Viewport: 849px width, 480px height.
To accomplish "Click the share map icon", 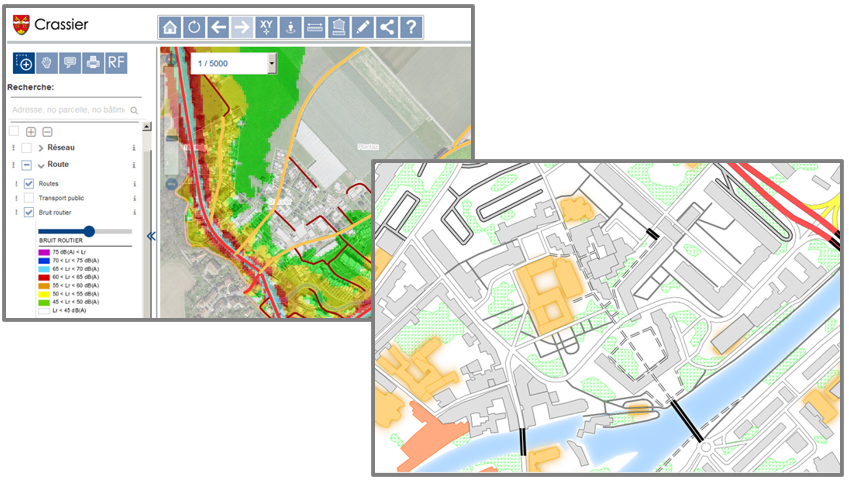I will [x=386, y=28].
